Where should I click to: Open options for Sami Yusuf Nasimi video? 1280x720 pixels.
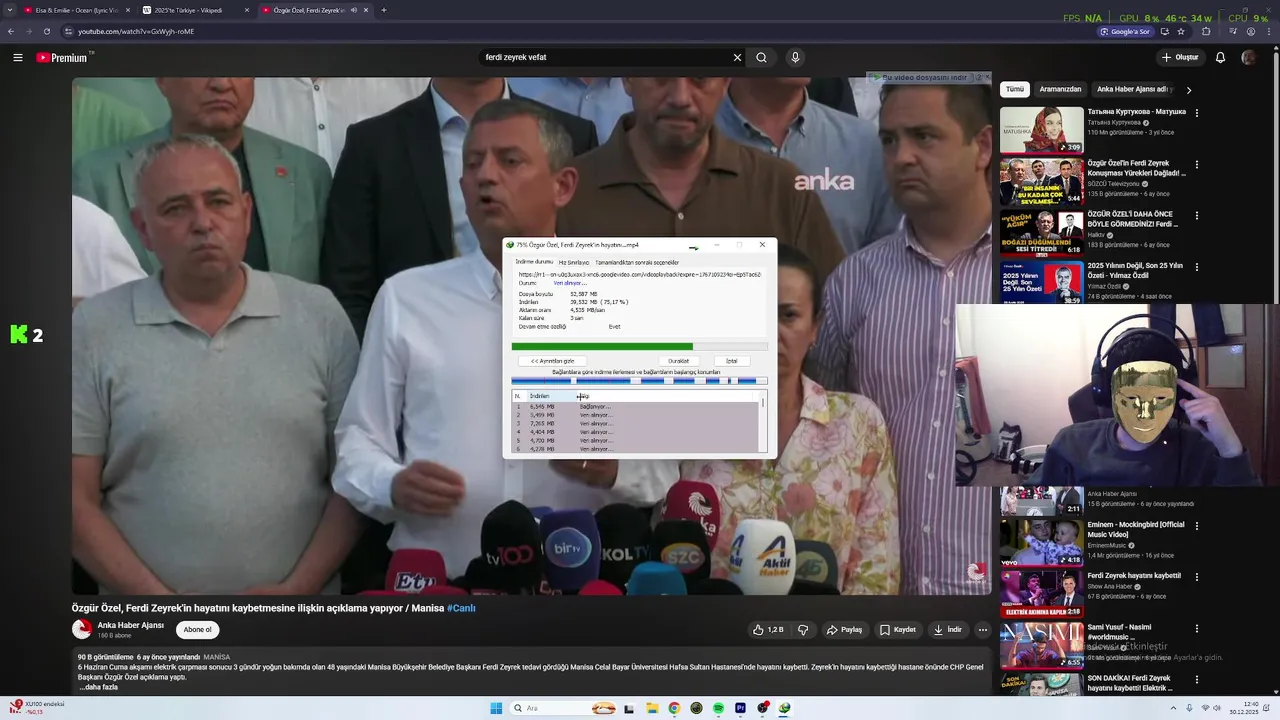[1197, 627]
